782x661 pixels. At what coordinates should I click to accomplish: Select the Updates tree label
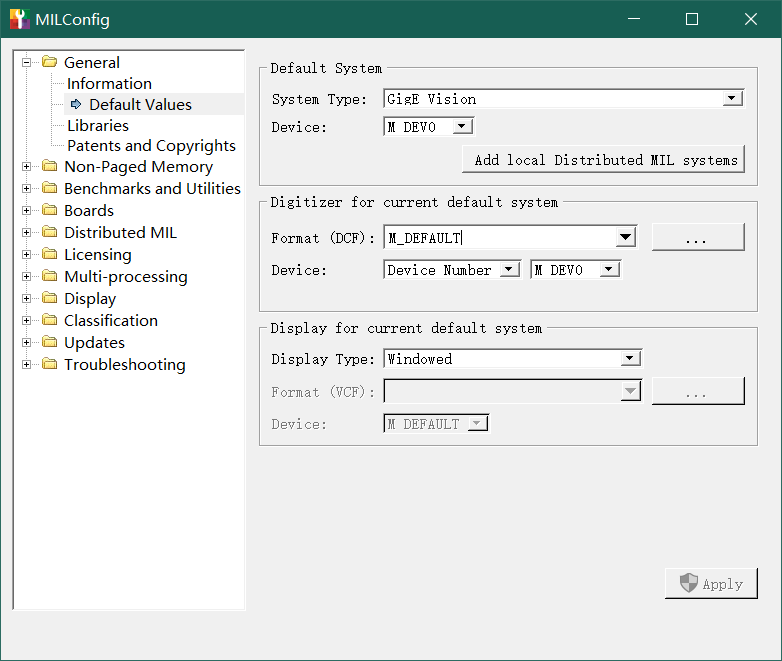[x=94, y=343]
